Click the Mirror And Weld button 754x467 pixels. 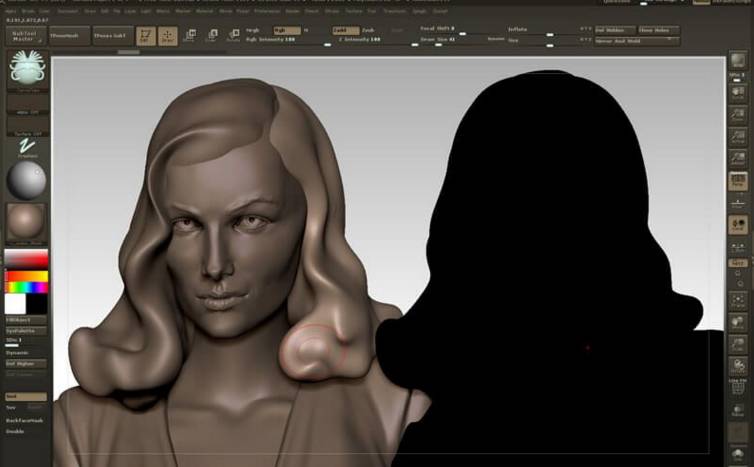(x=637, y=41)
